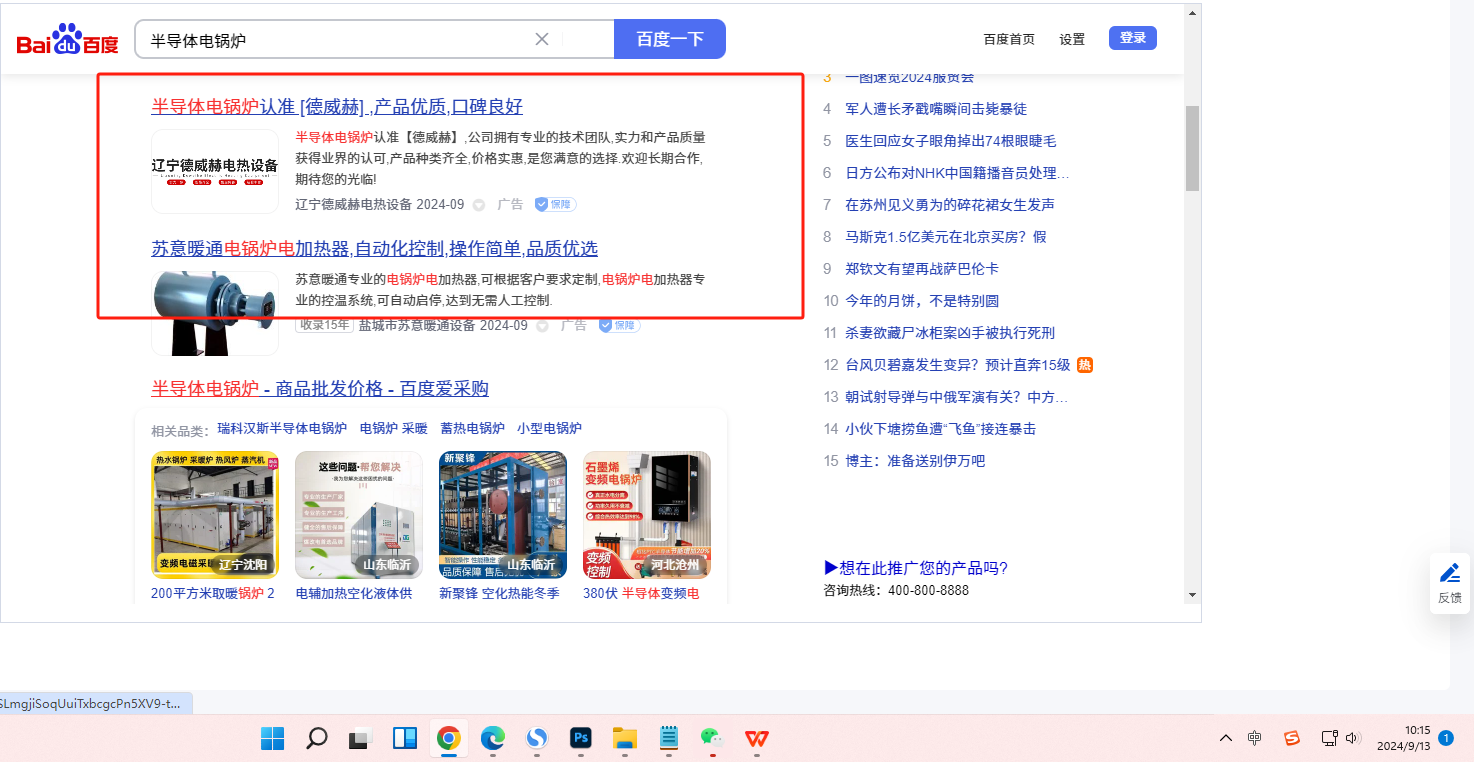Click the search box containing 半导体电锅炉
This screenshot has width=1474, height=762.
[x=335, y=40]
